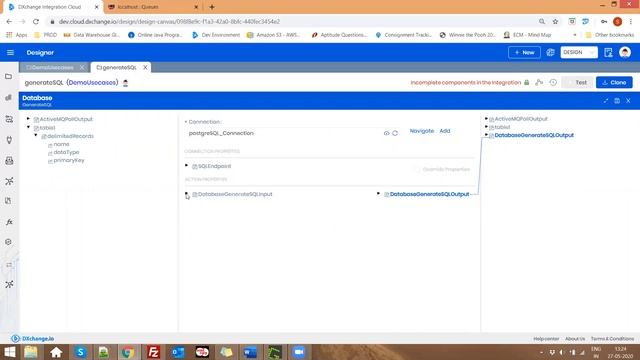The height and width of the screenshot is (360, 640).
Task: Open the folder icon in left sidebar
Action: pyautogui.click(x=9, y=76)
